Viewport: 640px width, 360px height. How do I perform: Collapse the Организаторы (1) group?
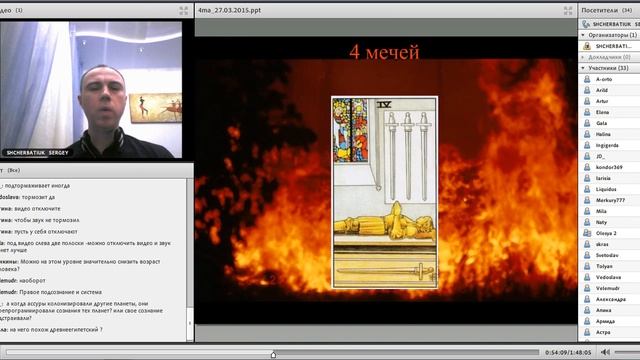click(x=583, y=36)
